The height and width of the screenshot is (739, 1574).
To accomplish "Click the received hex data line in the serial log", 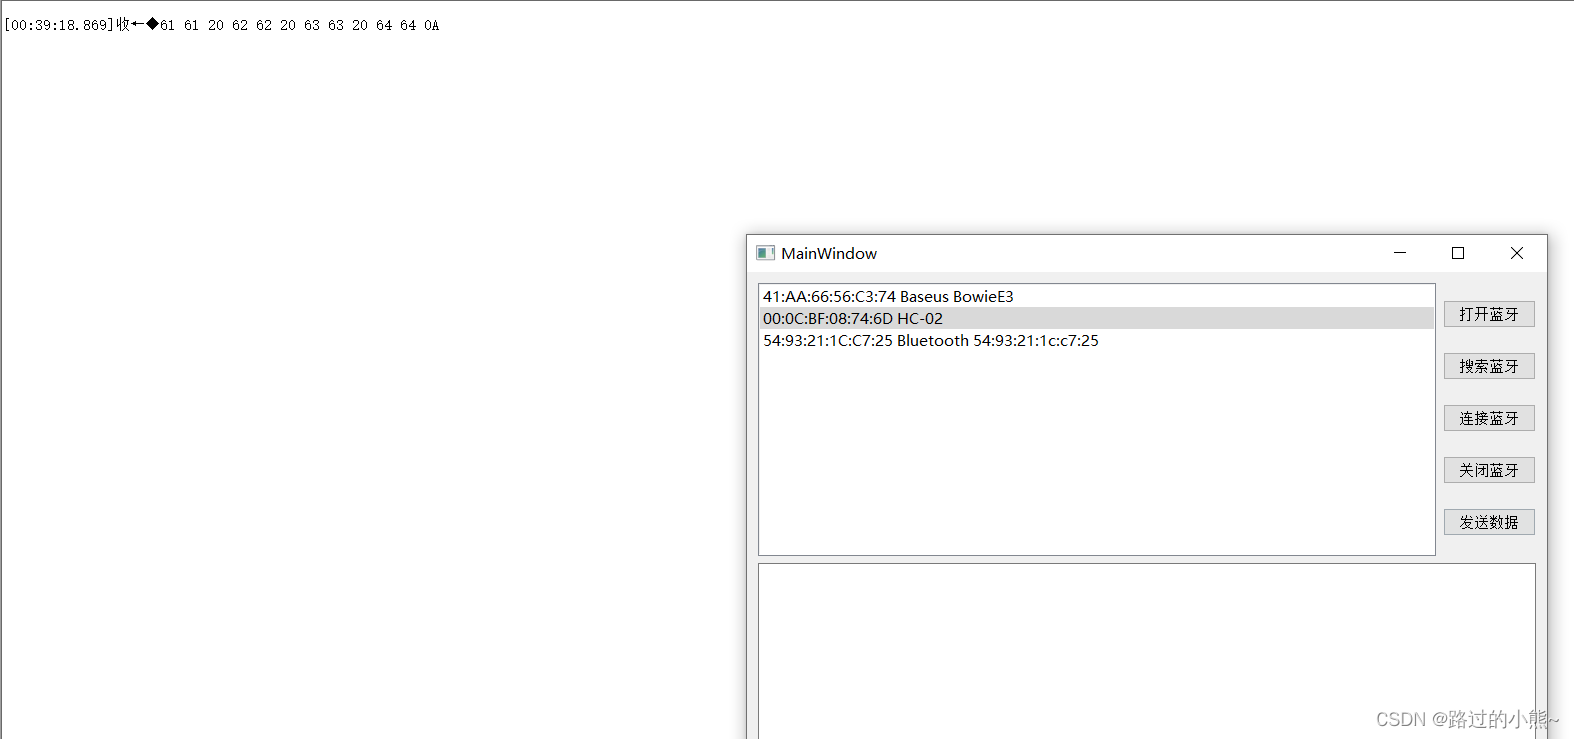I will pos(221,25).
